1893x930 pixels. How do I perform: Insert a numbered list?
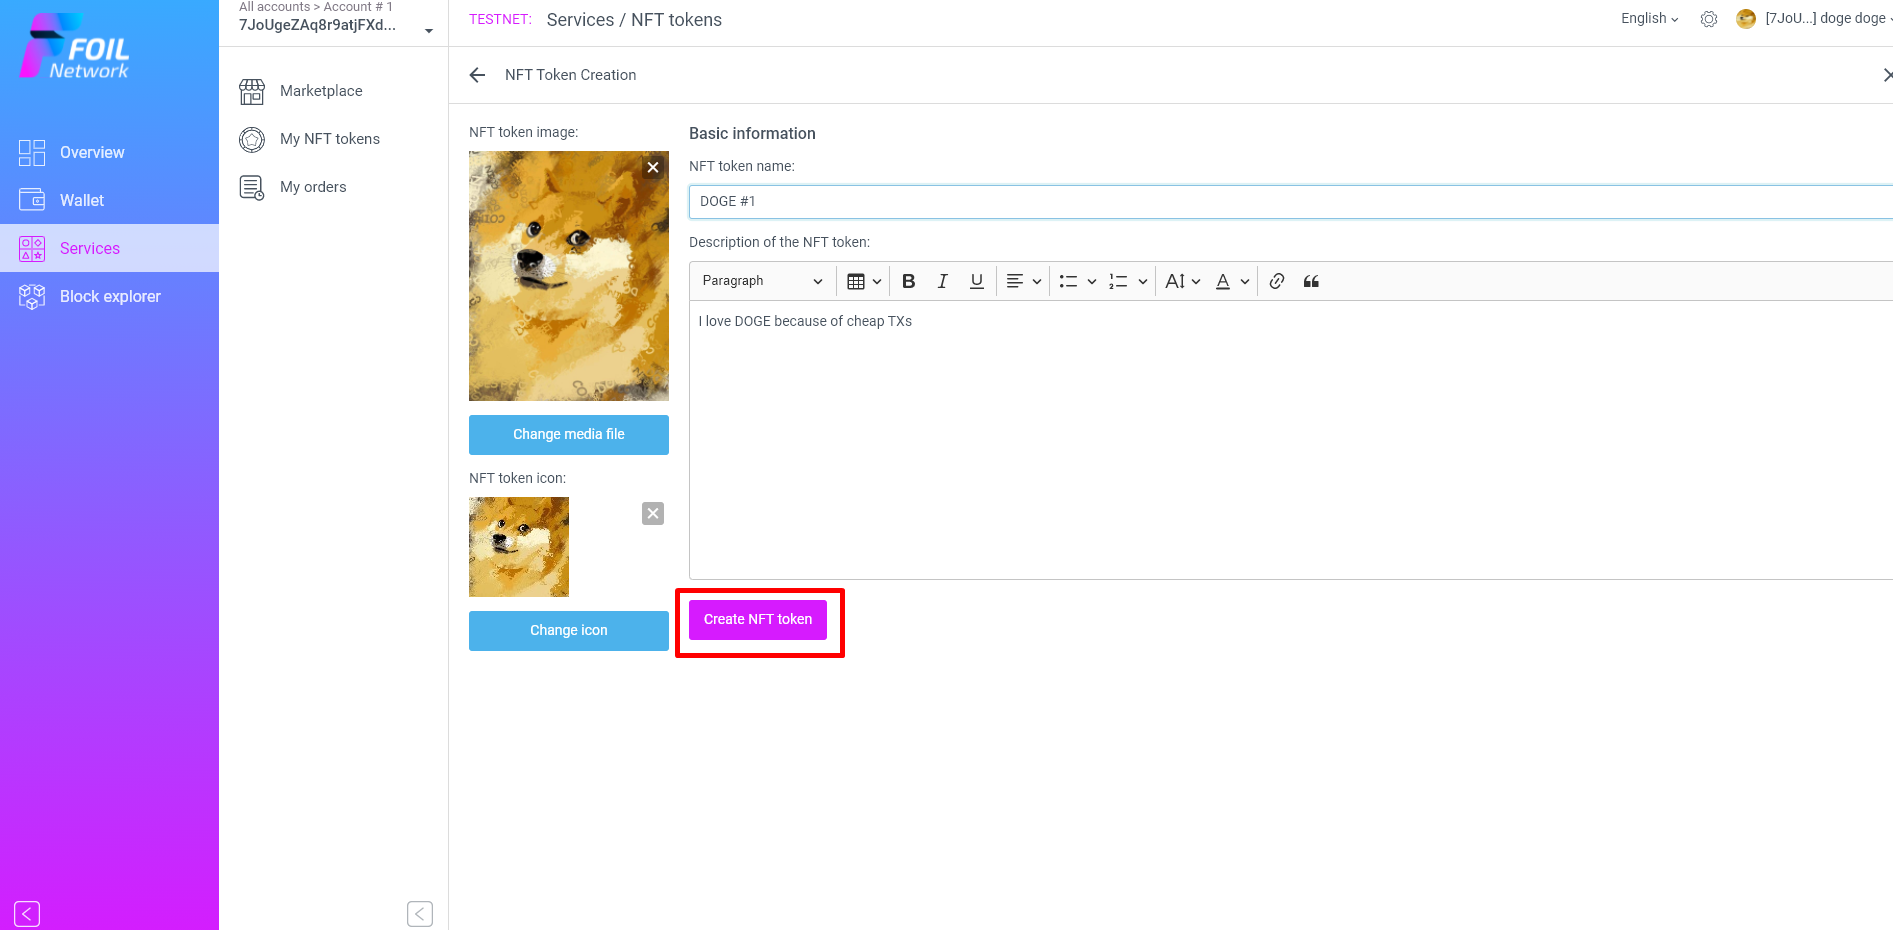(1118, 281)
